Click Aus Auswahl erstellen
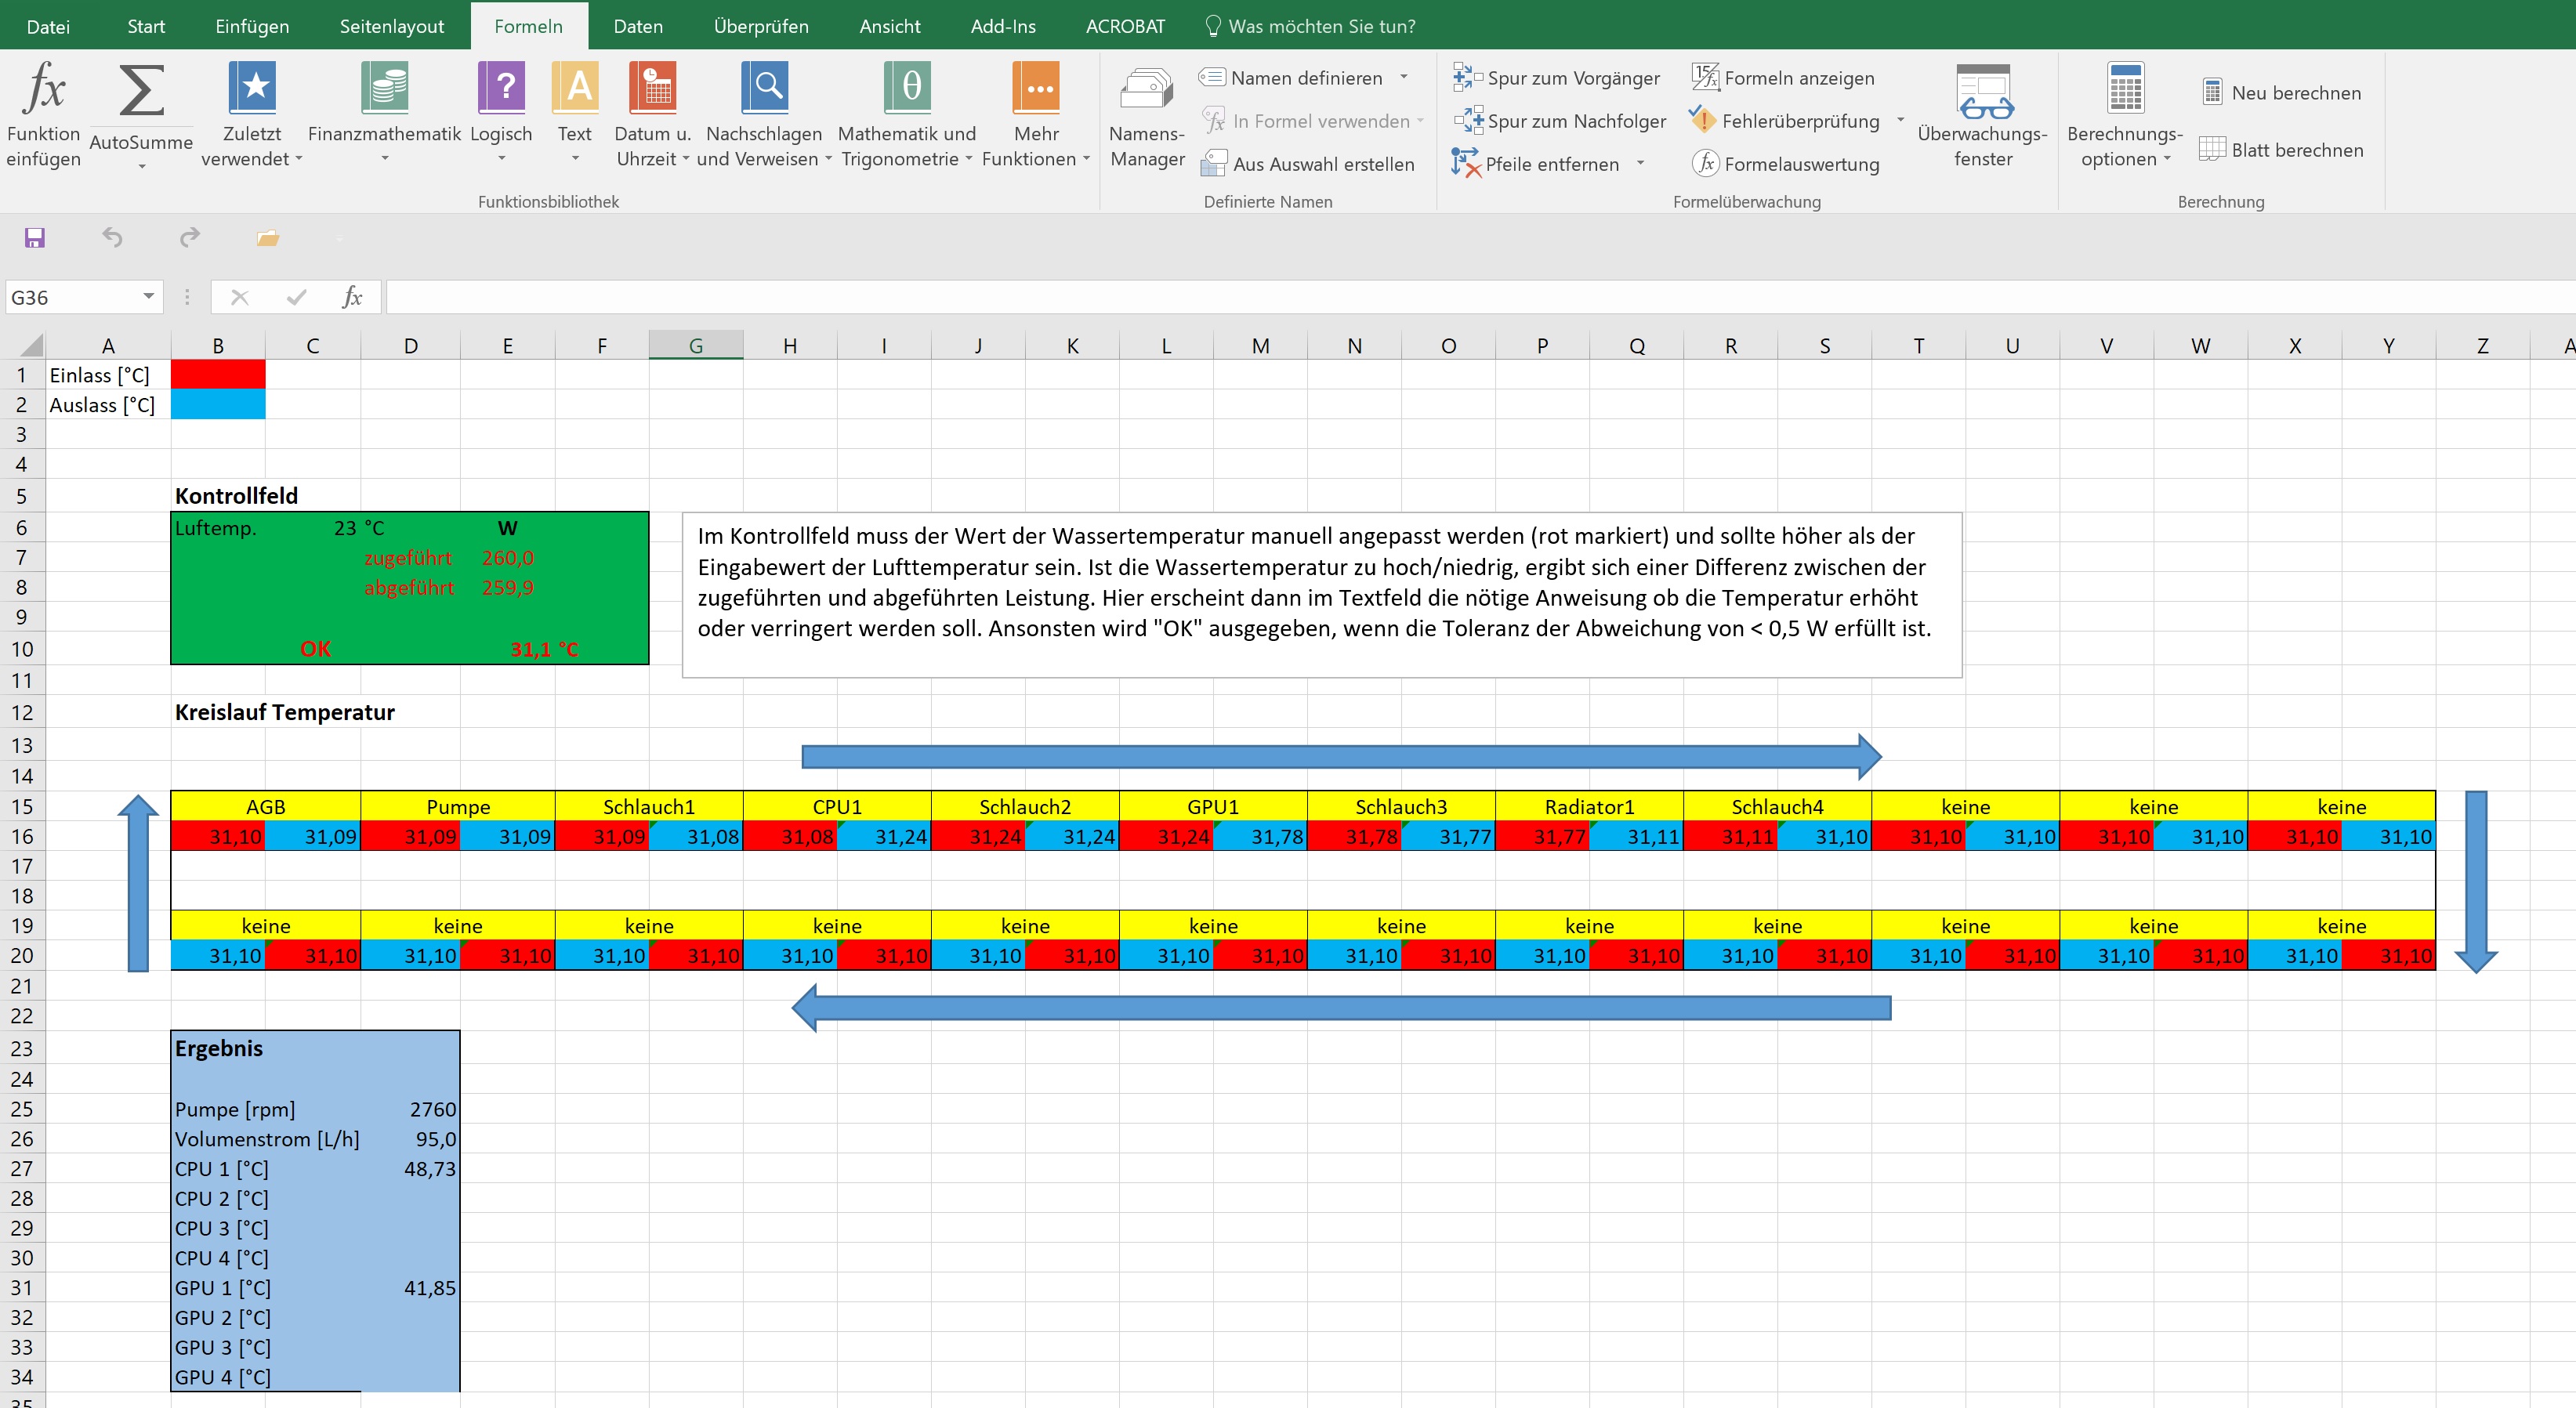2576x1408 pixels. pos(1309,164)
